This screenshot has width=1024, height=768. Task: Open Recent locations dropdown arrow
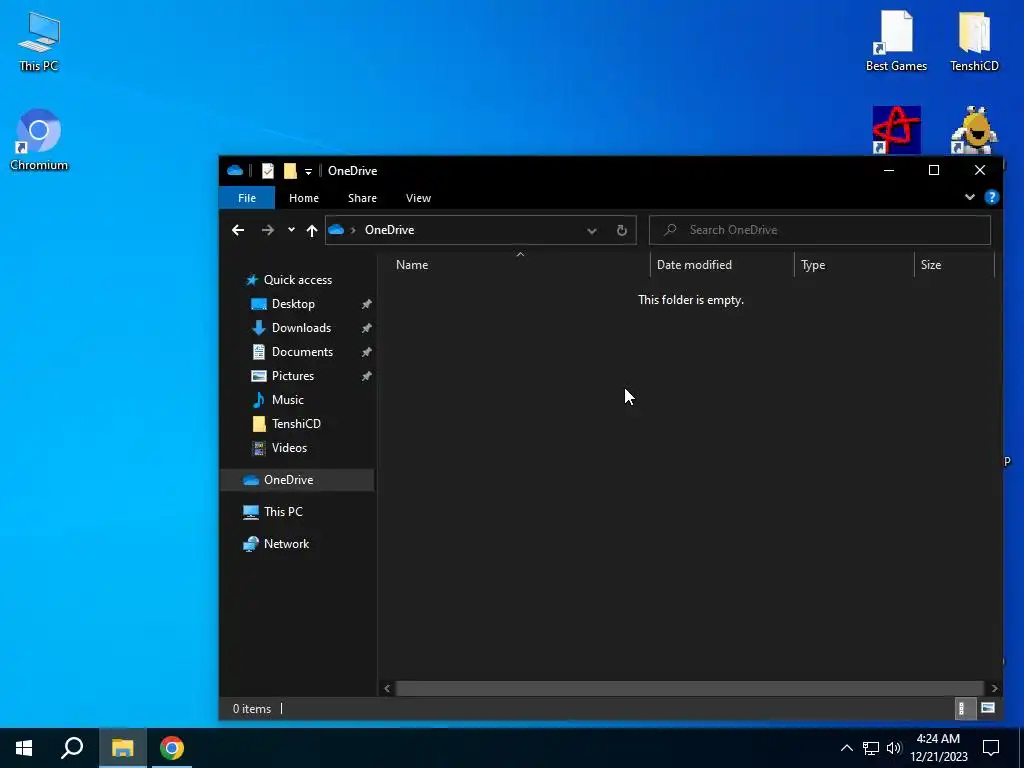291,229
